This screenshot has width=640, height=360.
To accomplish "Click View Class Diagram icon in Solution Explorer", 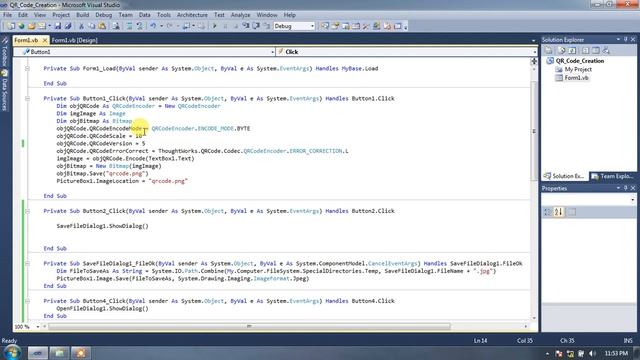I will [x=606, y=50].
